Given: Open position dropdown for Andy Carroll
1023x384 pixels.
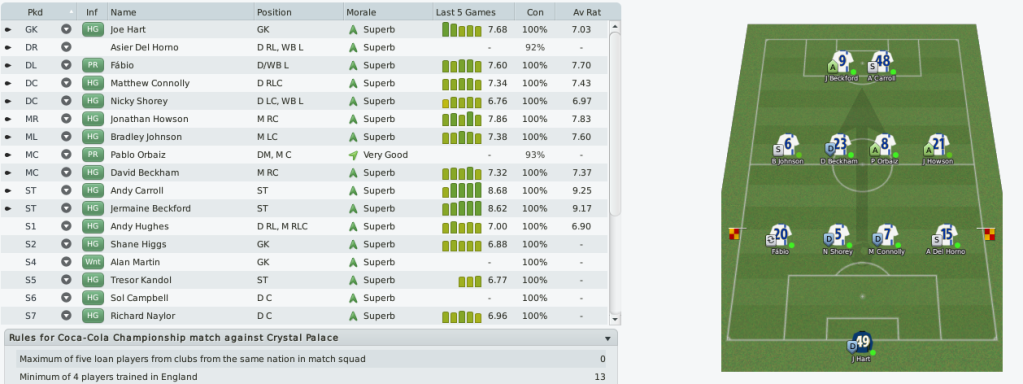Looking at the screenshot, I should pos(66,190).
